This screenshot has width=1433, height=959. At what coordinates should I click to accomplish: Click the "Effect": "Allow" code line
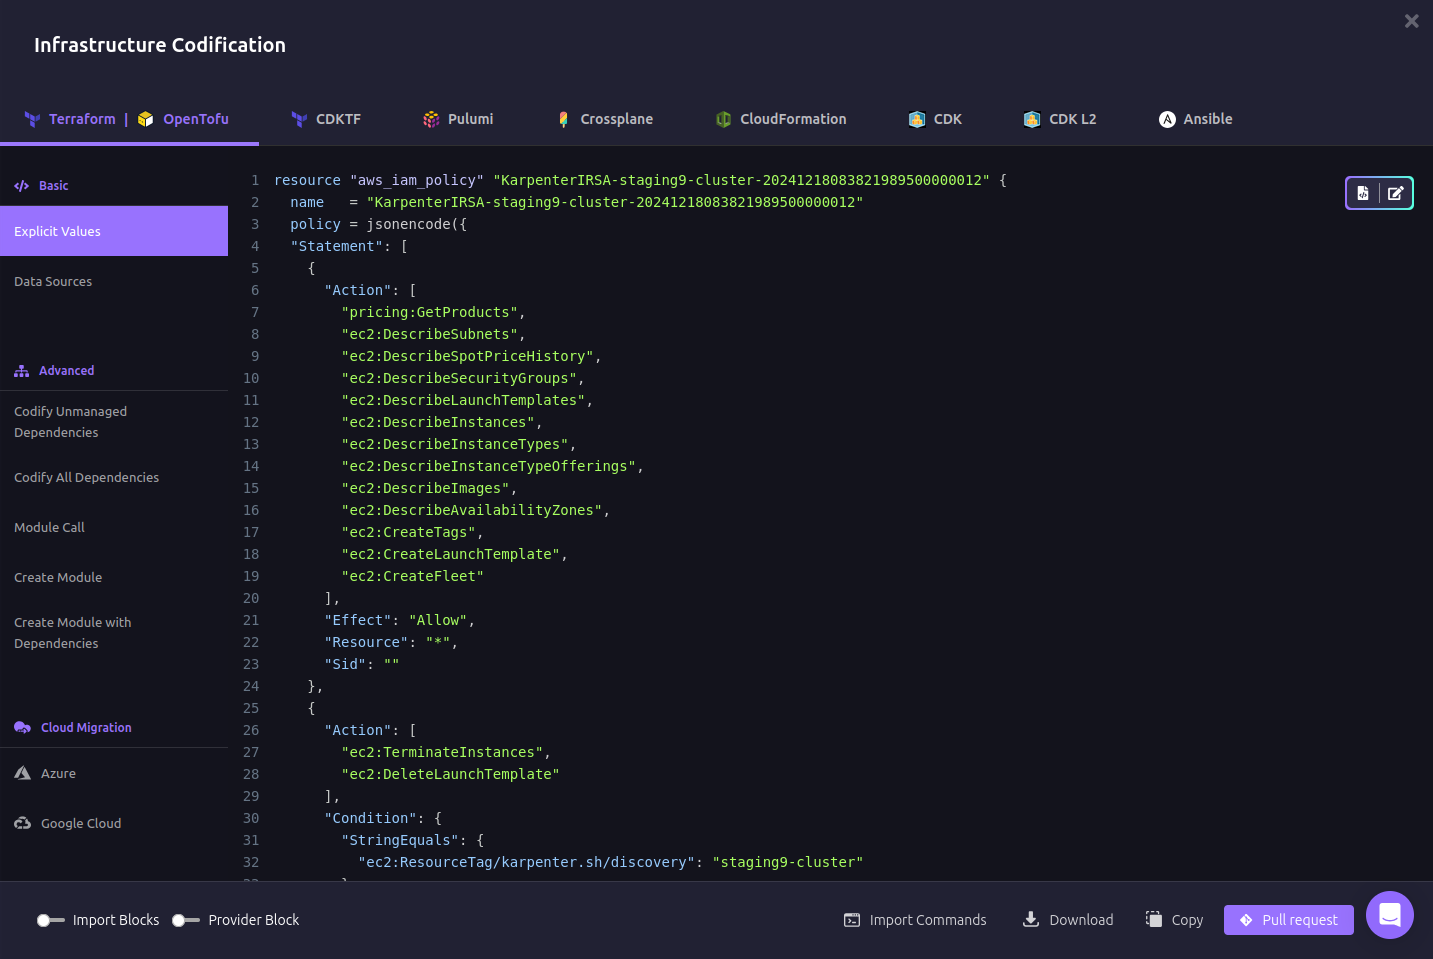coord(400,620)
